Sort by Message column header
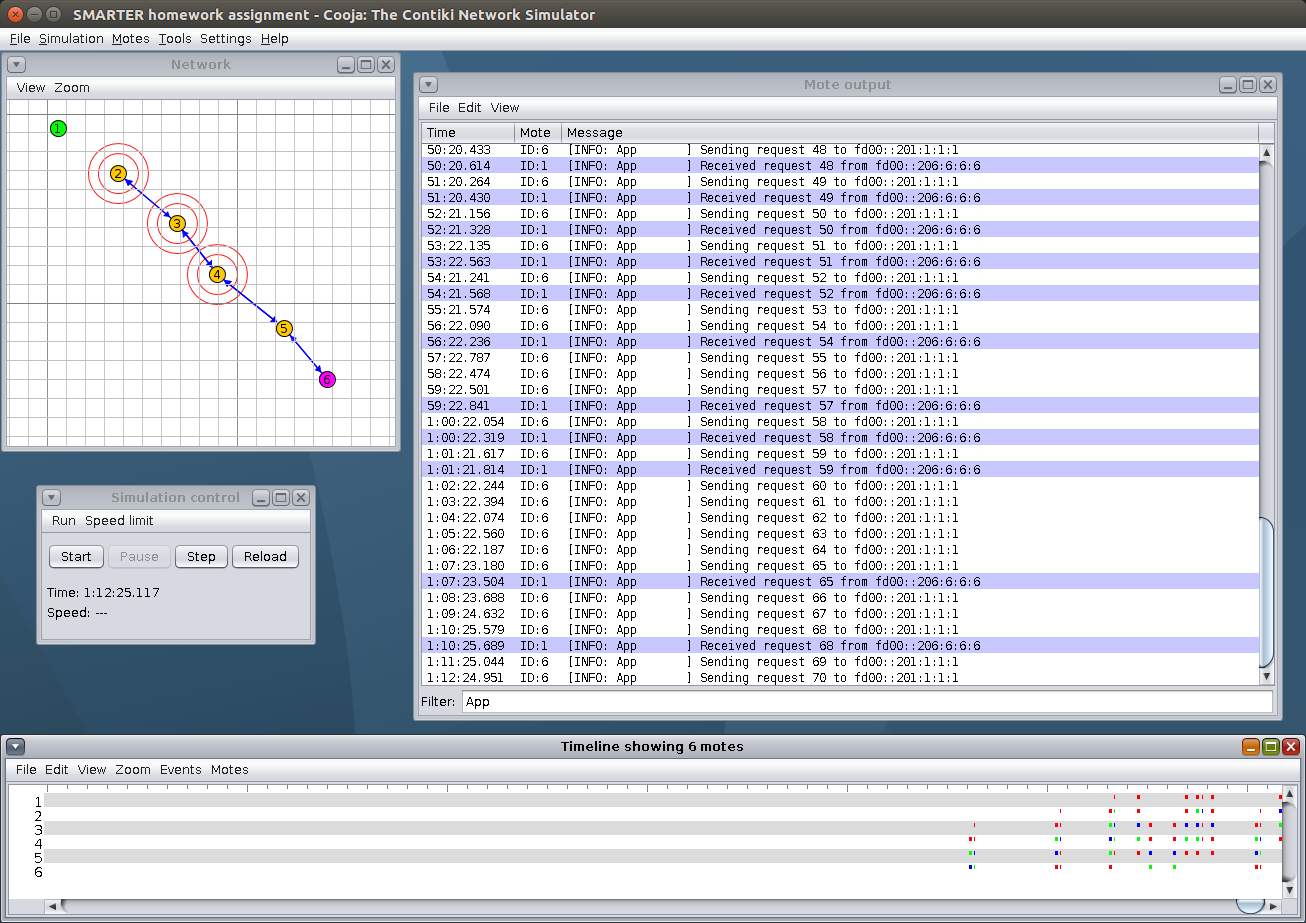1306x923 pixels. click(x=909, y=132)
